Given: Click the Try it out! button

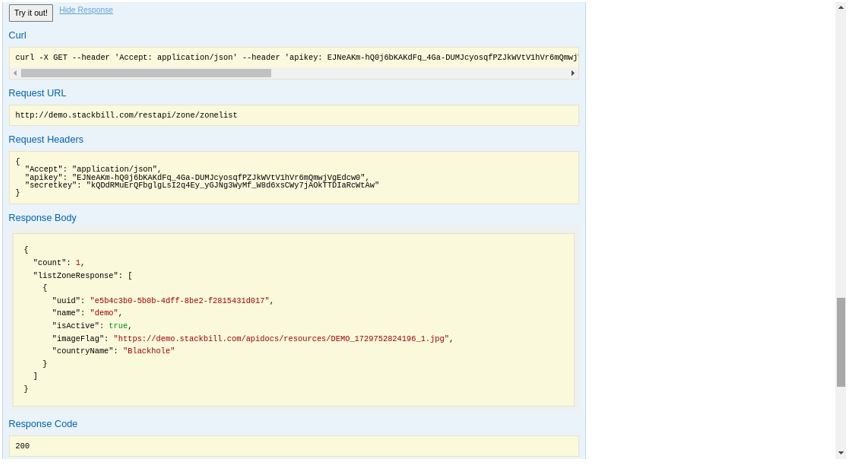Looking at the screenshot, I should [x=31, y=12].
